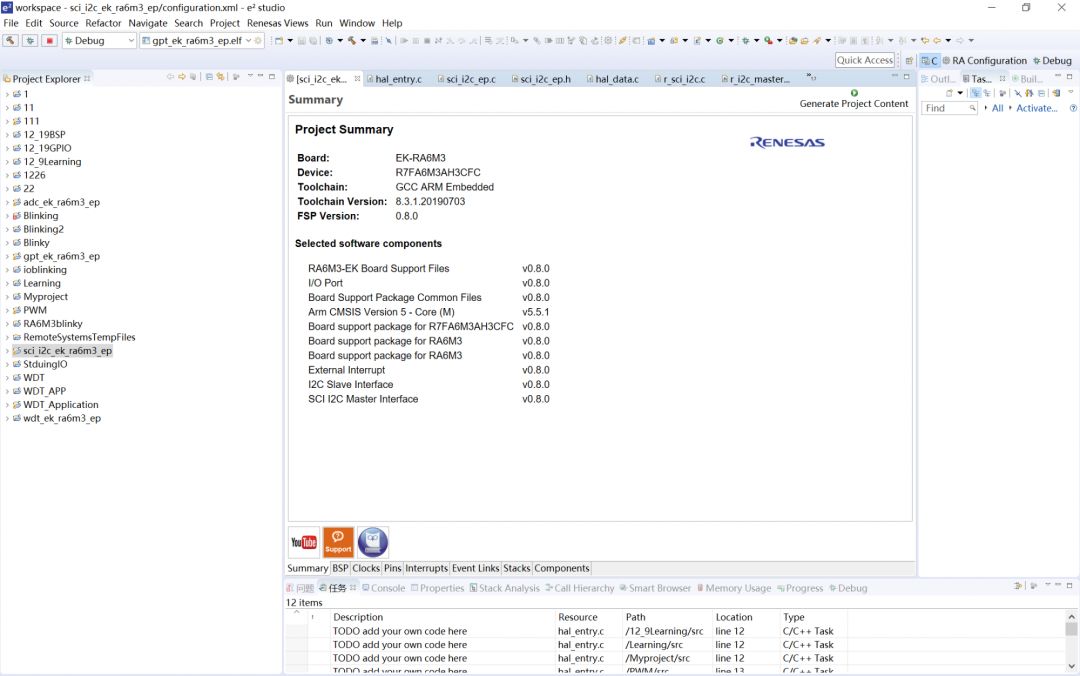Switch to the Stacks tab
Image resolution: width=1080 pixels, height=676 pixels.
point(517,569)
